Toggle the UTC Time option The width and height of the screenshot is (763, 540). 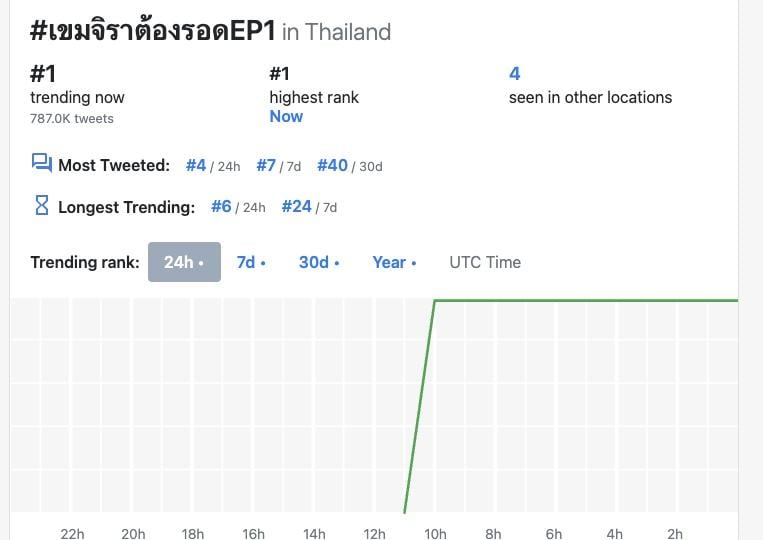click(x=485, y=262)
